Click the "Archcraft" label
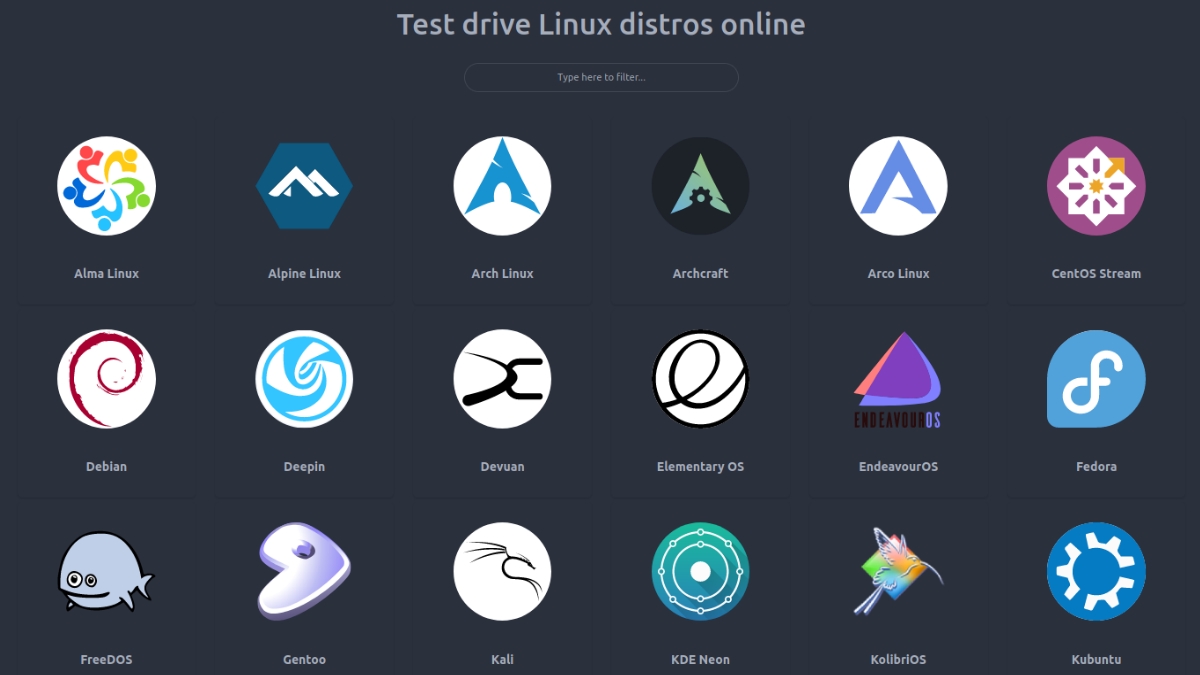1200x675 pixels. [700, 273]
